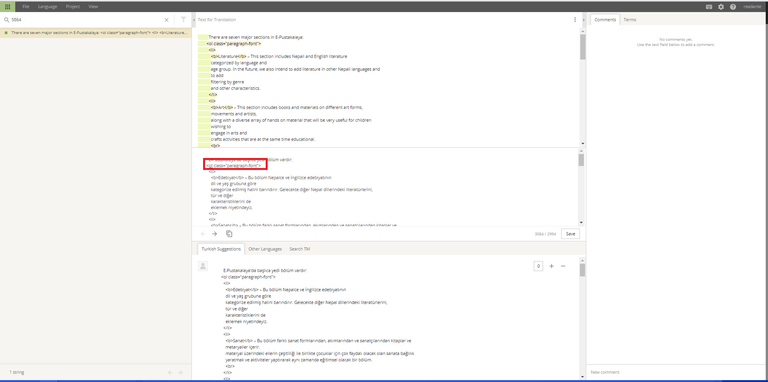This screenshot has width=768, height=382.
Task: Open the string filter funnel icon
Action: 183,20
